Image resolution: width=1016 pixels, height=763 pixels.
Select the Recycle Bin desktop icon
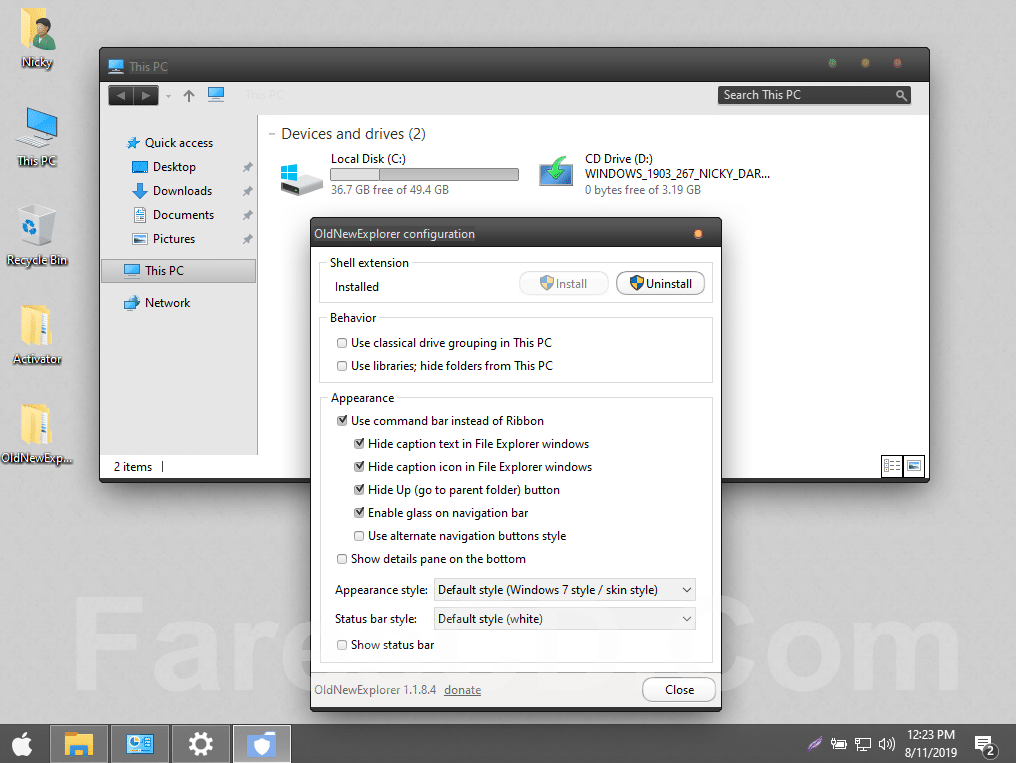(36, 225)
